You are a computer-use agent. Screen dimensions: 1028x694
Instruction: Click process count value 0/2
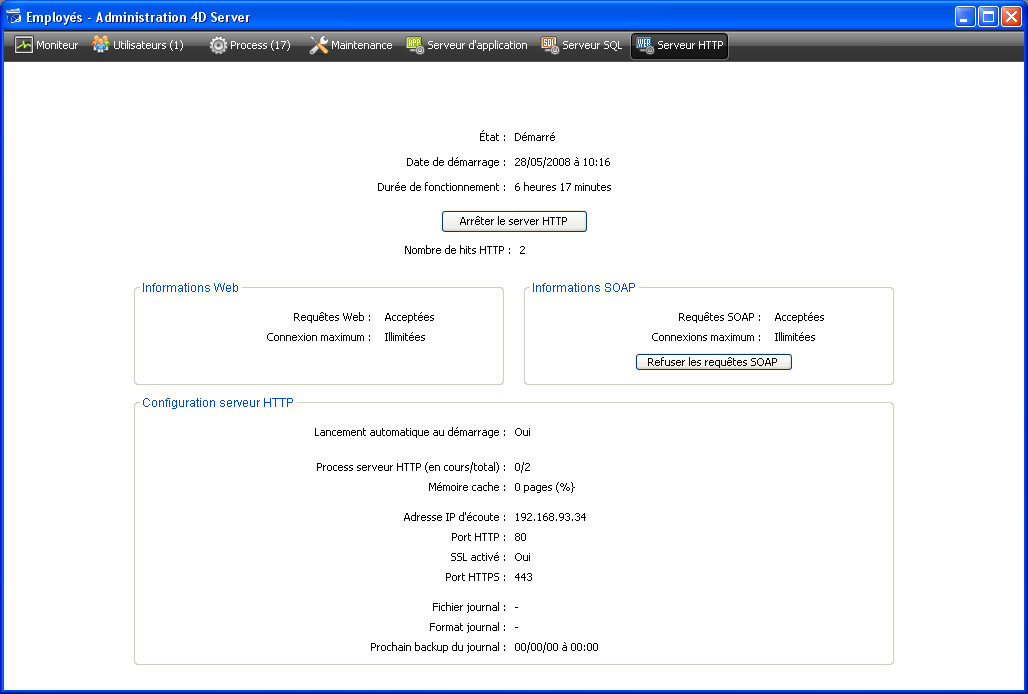click(522, 467)
